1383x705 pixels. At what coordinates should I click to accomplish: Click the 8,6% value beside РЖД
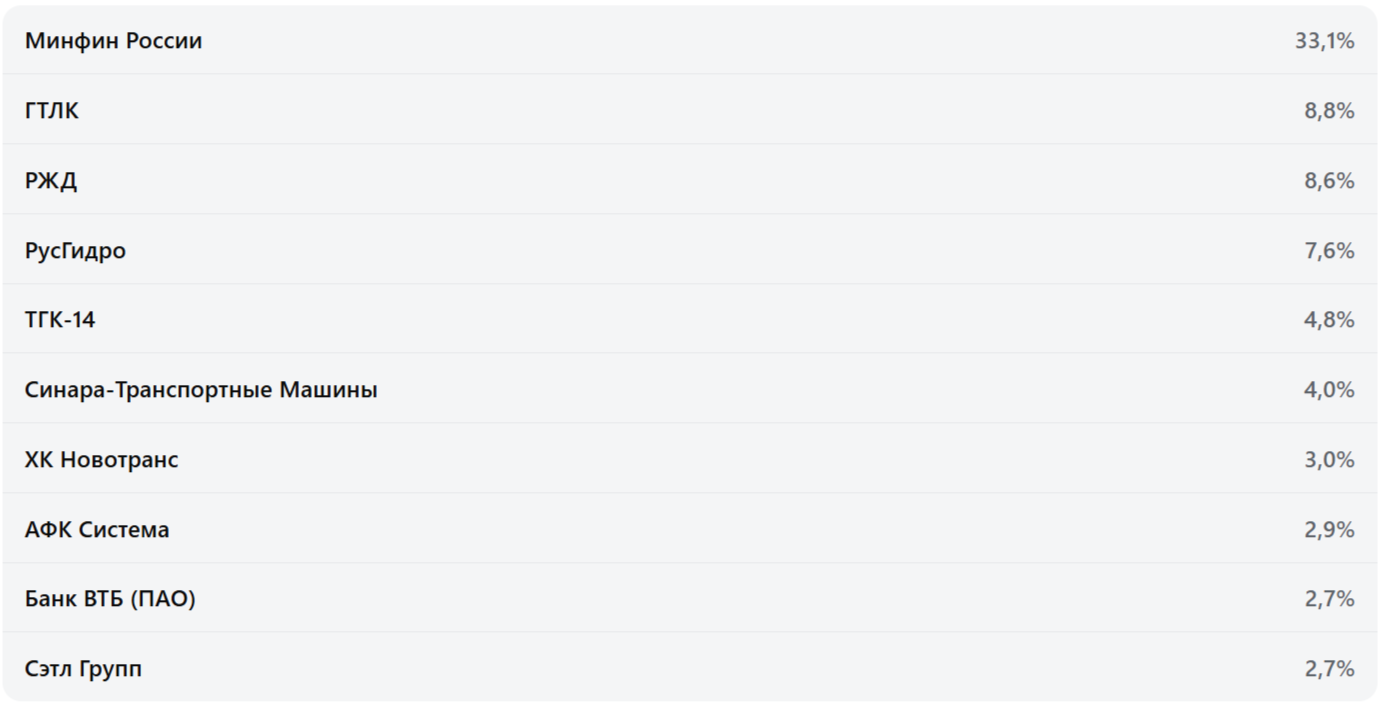pyautogui.click(x=1329, y=181)
